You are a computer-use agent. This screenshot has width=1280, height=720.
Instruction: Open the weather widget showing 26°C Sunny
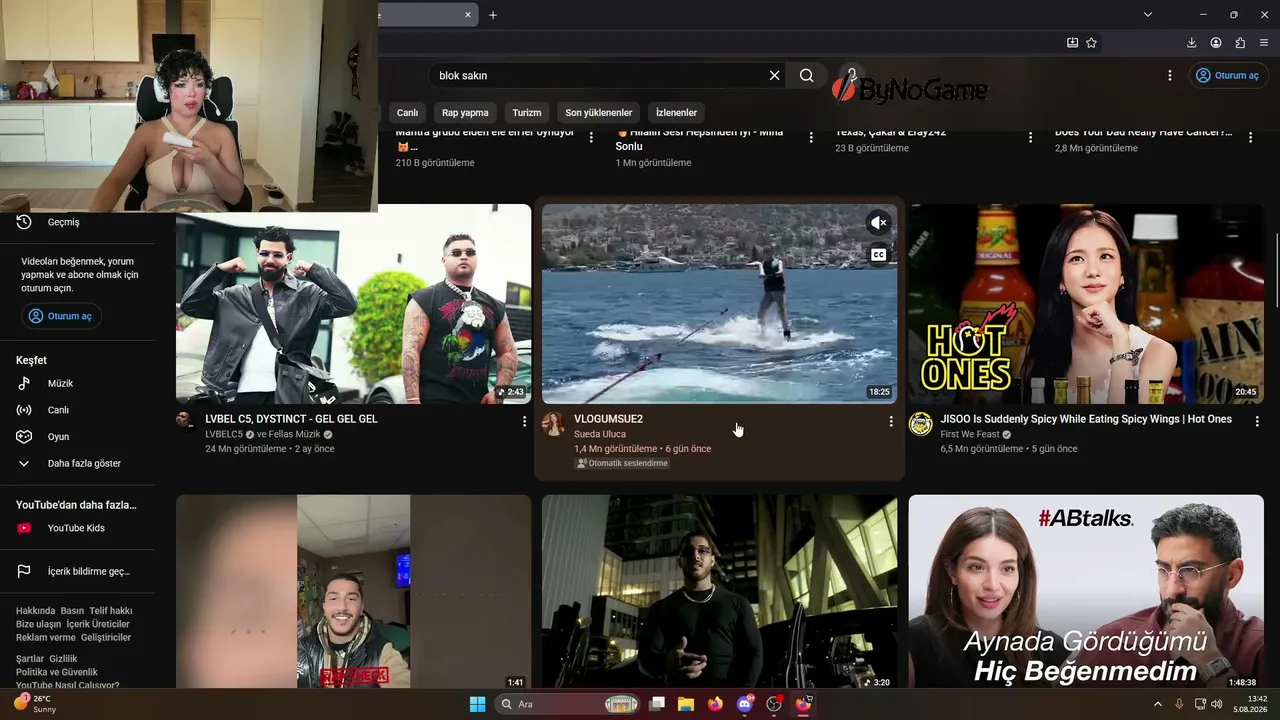pos(36,704)
